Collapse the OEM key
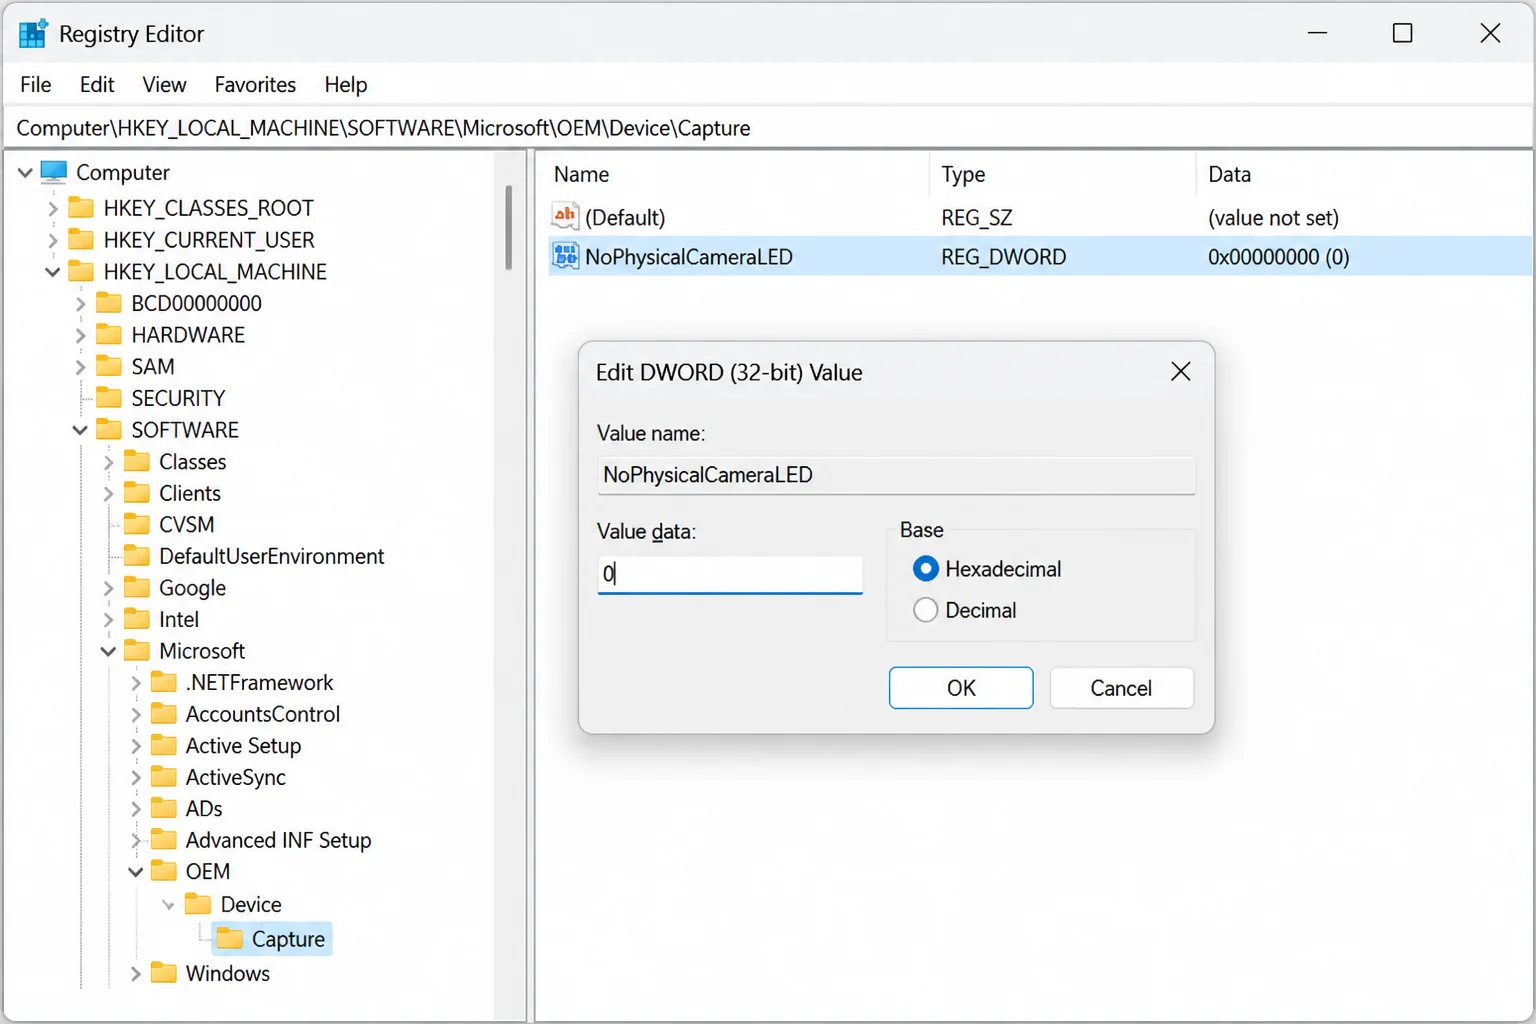This screenshot has height=1024, width=1536. click(x=136, y=872)
